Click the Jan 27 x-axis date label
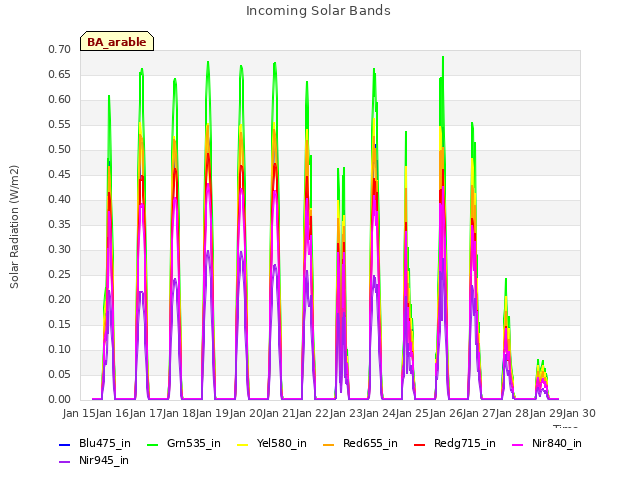The image size is (640, 480). (480, 413)
